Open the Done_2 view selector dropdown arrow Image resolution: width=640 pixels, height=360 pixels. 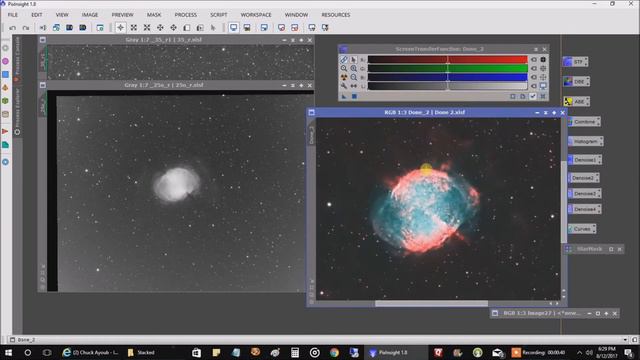click(x=625, y=340)
